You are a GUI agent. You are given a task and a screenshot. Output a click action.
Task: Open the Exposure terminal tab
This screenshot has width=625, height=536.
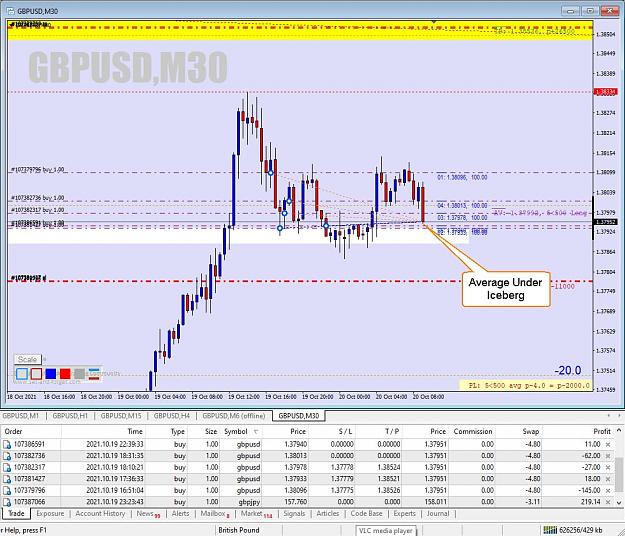[50, 514]
